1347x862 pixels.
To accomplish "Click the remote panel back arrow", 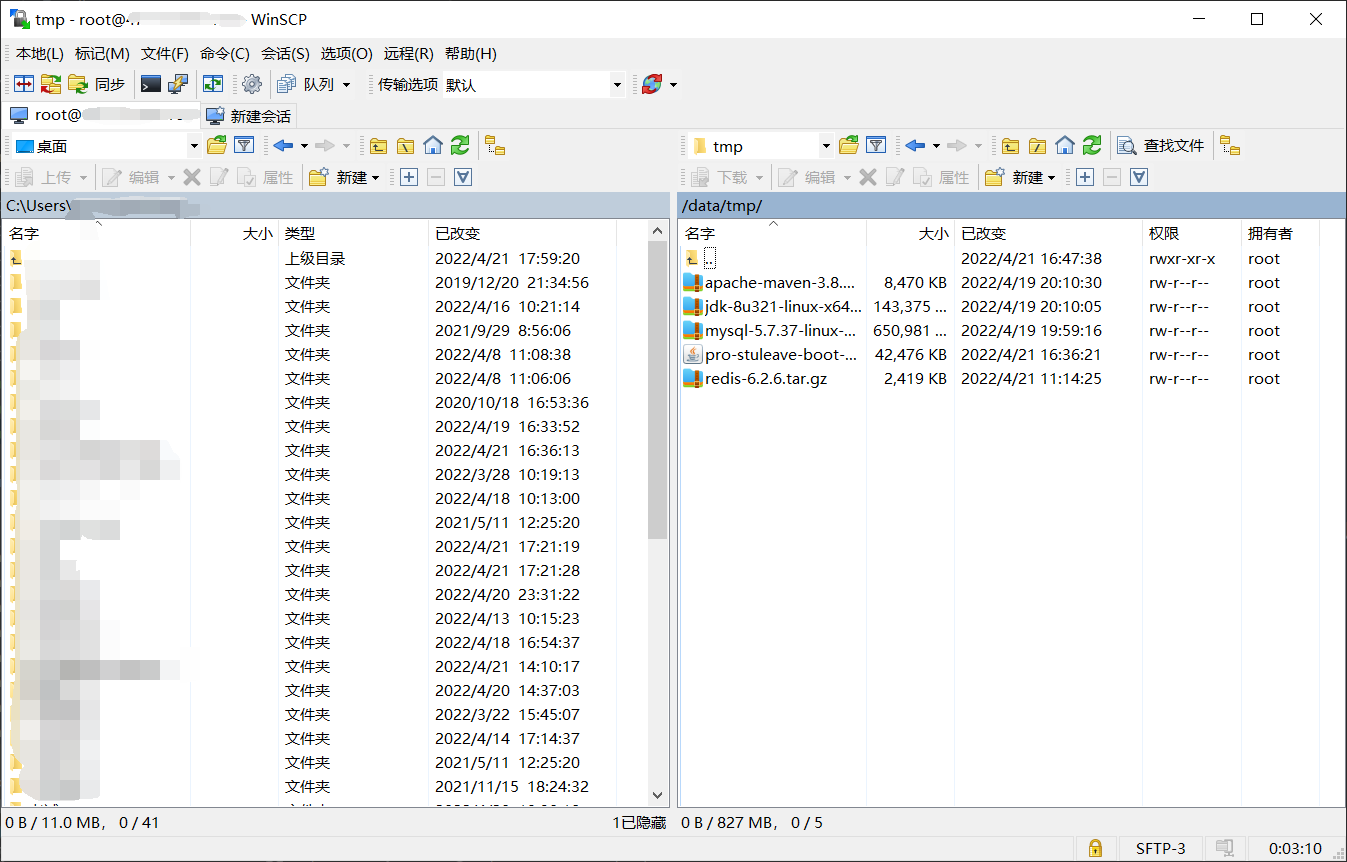I will [x=915, y=146].
